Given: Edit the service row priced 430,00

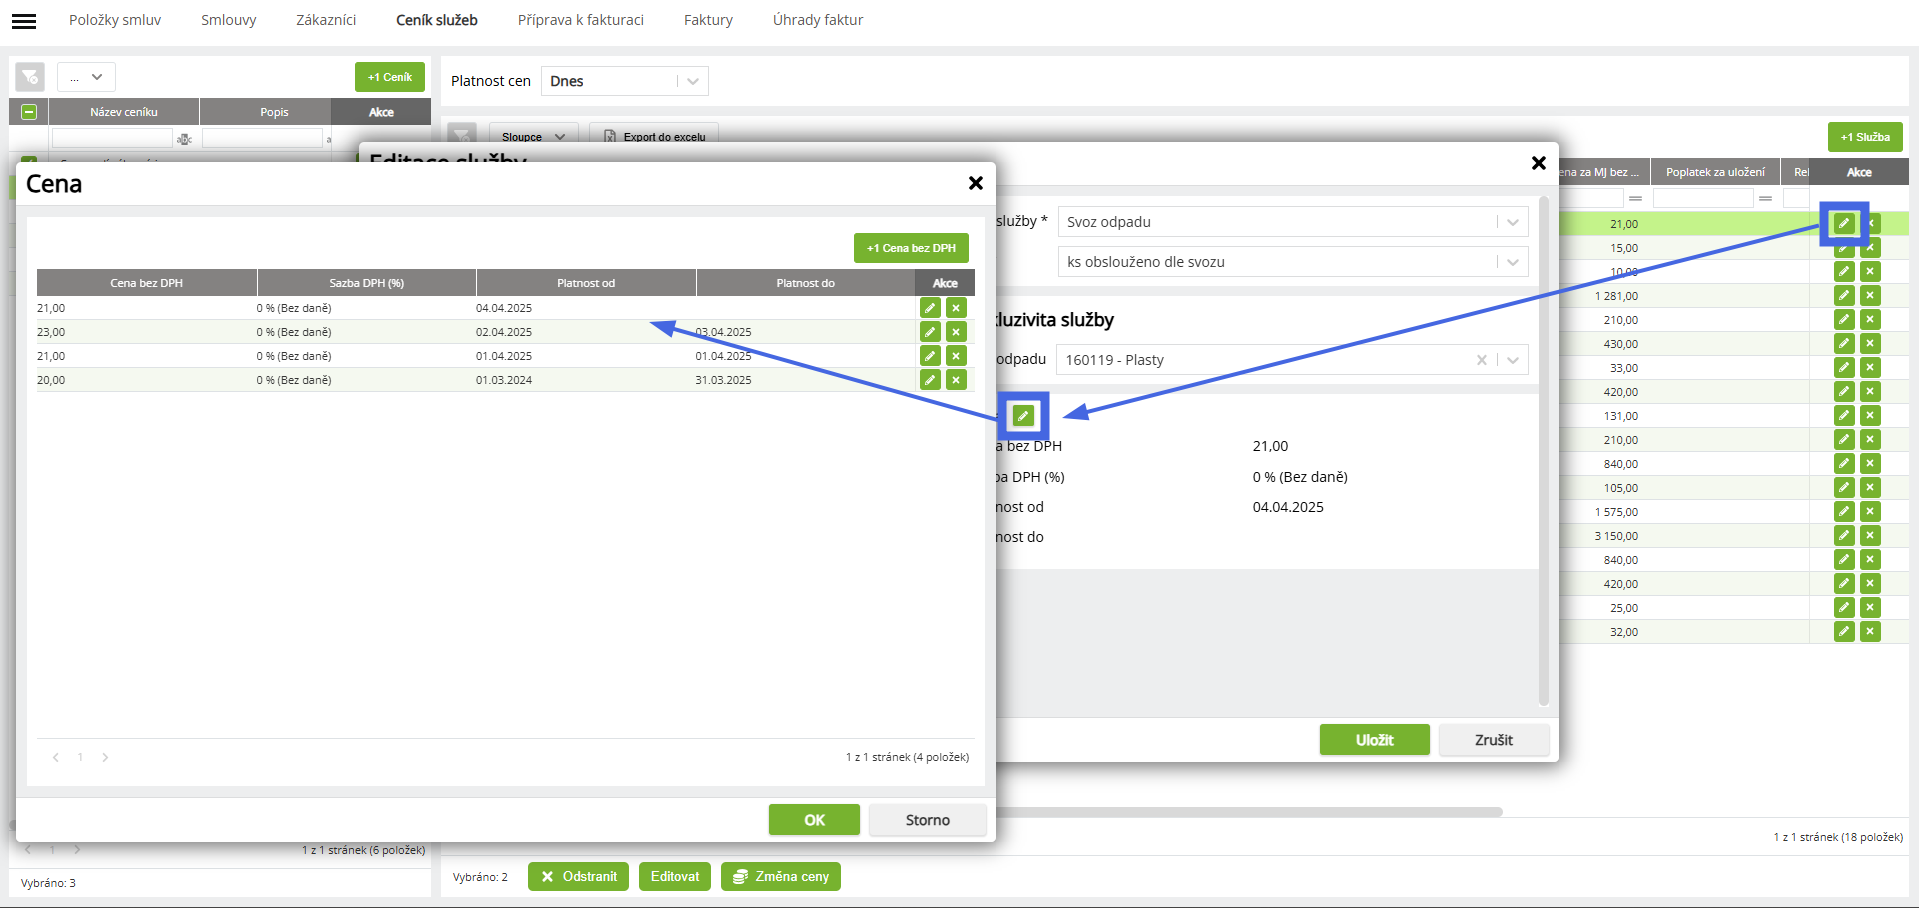Looking at the screenshot, I should click(x=1844, y=344).
